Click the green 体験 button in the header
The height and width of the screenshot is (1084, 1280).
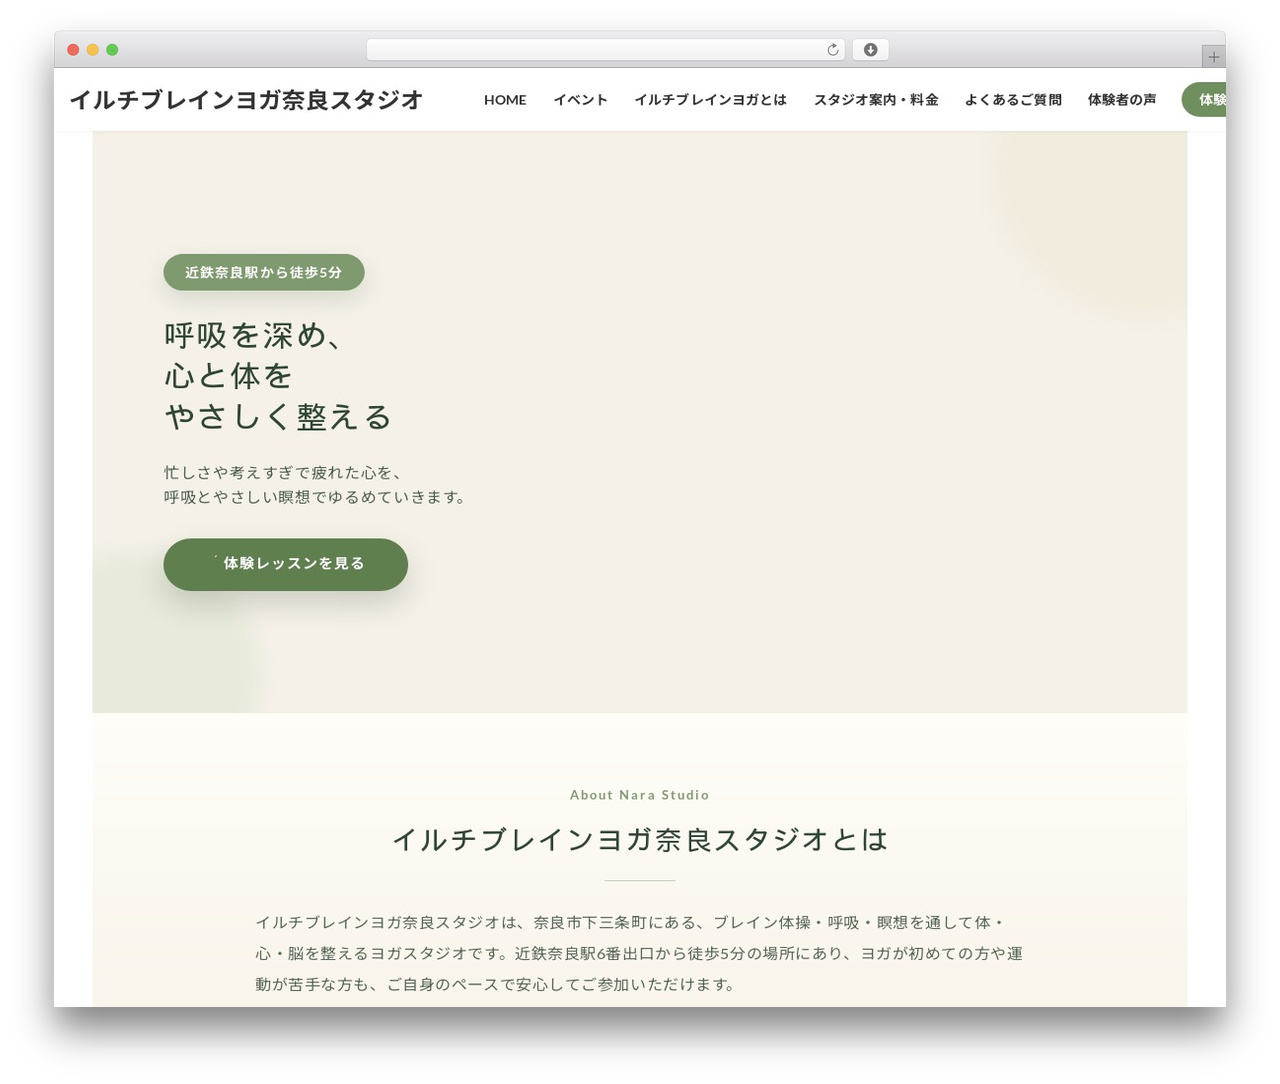click(1204, 100)
